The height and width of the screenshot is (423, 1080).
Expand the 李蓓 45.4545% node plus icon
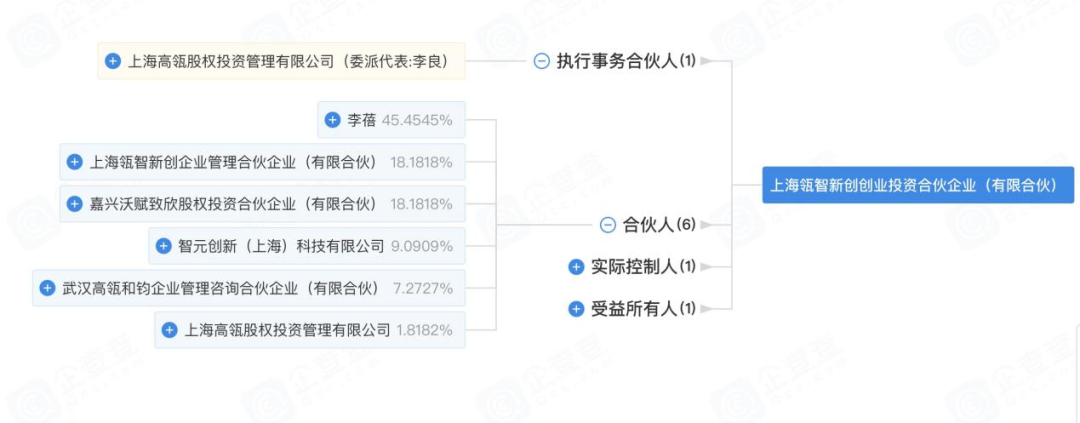click(333, 120)
